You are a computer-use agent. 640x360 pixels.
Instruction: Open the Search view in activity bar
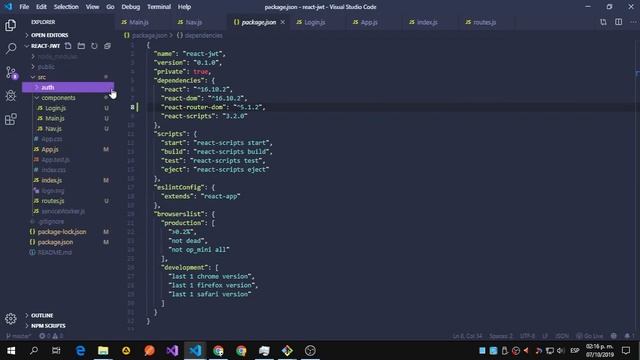click(x=11, y=49)
